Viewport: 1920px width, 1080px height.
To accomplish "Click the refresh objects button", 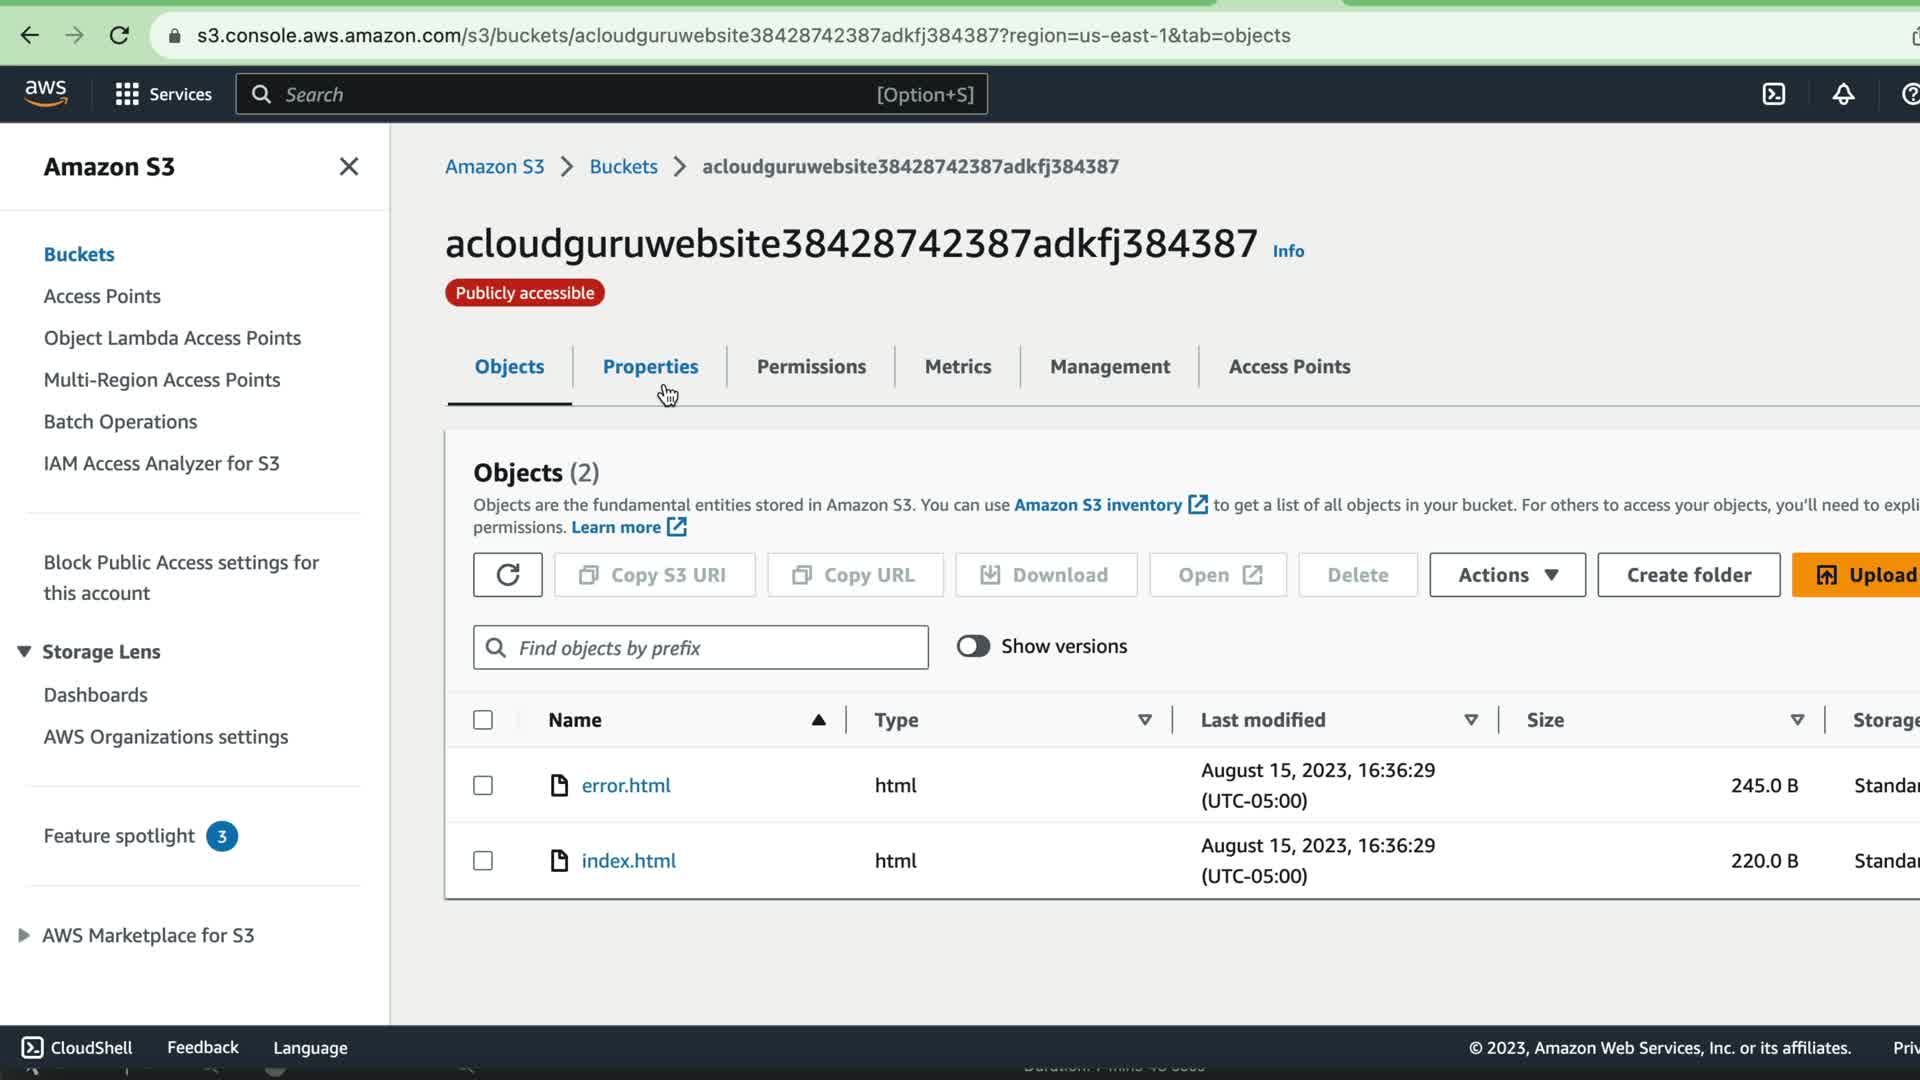I will tap(507, 575).
